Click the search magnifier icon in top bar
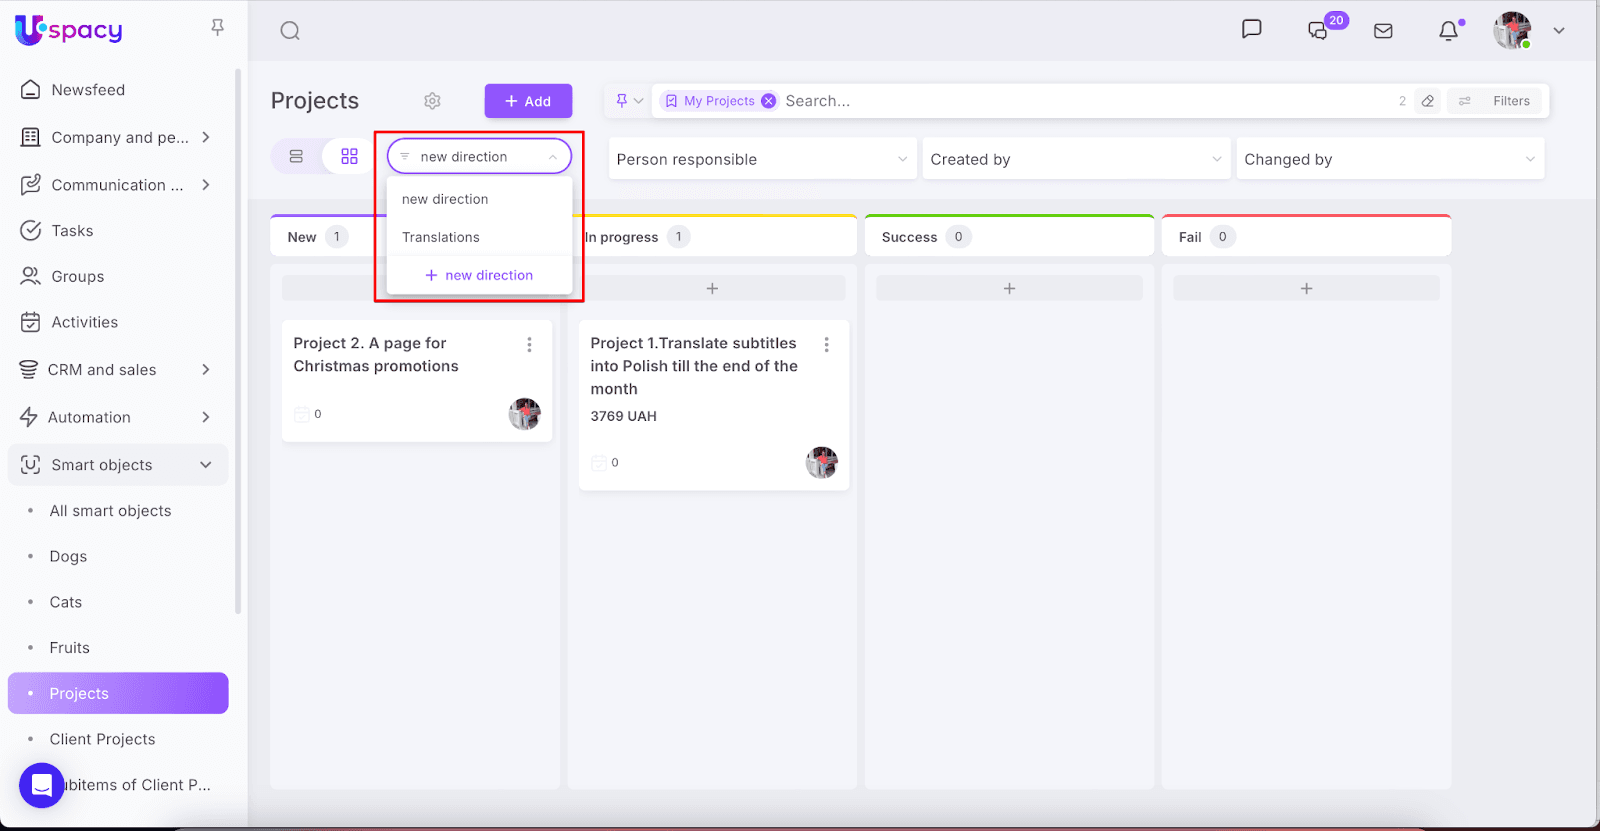1600x831 pixels. pyautogui.click(x=290, y=31)
